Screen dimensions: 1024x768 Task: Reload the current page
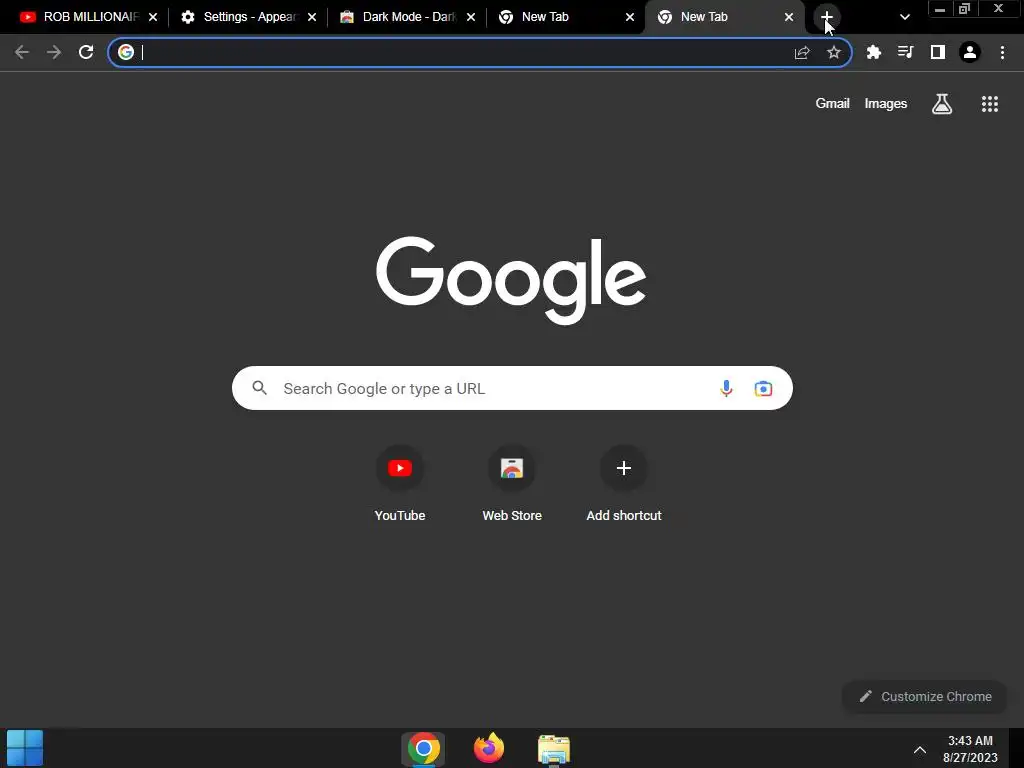86,52
